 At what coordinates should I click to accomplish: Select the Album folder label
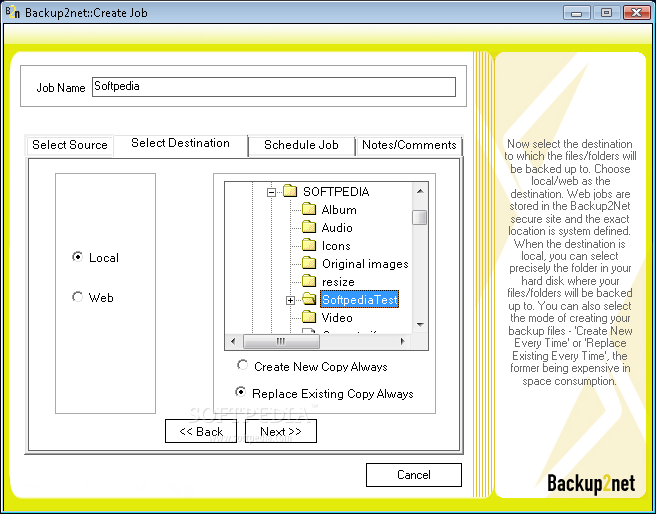click(x=339, y=210)
